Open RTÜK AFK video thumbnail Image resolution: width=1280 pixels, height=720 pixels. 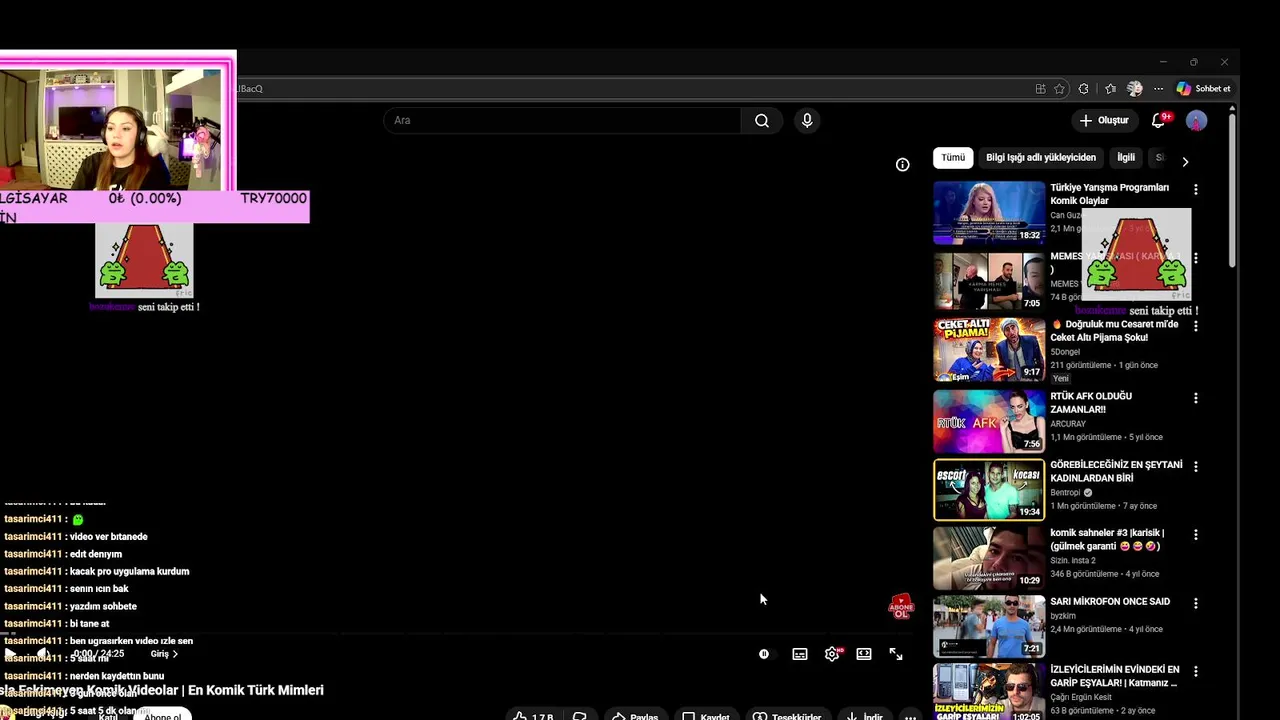[x=989, y=422]
